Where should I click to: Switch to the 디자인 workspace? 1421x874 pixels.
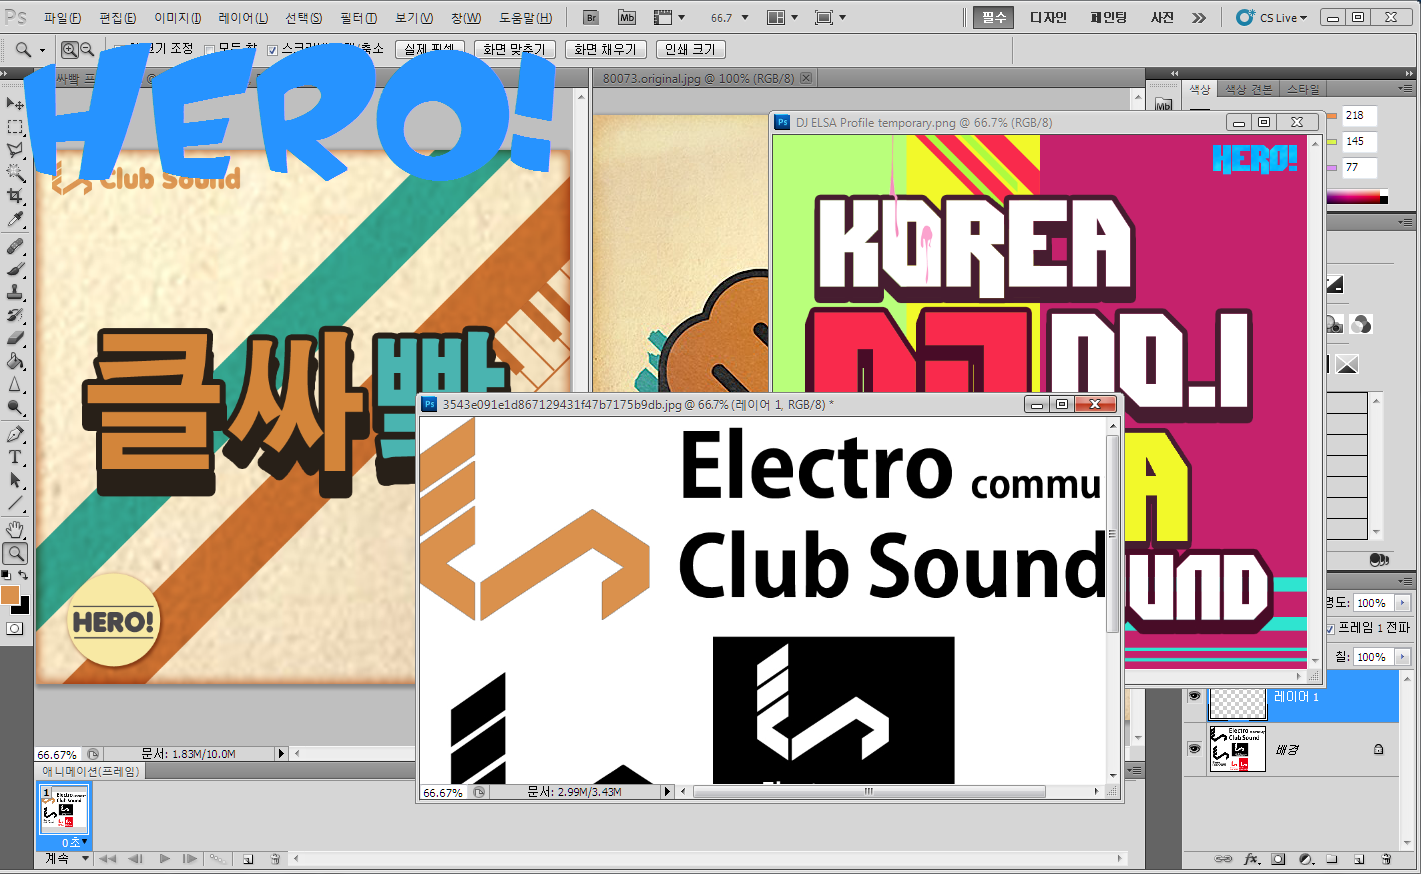pyautogui.click(x=1048, y=18)
